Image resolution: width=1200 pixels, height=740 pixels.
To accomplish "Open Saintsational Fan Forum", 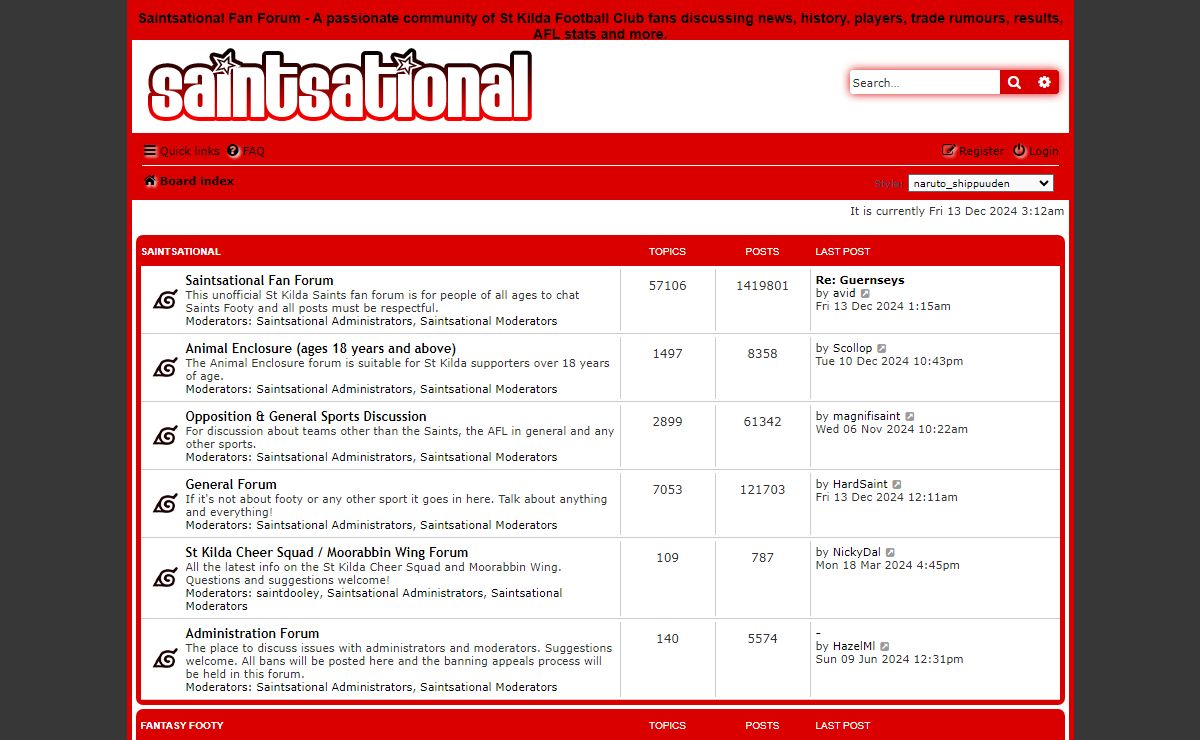I will (x=259, y=280).
